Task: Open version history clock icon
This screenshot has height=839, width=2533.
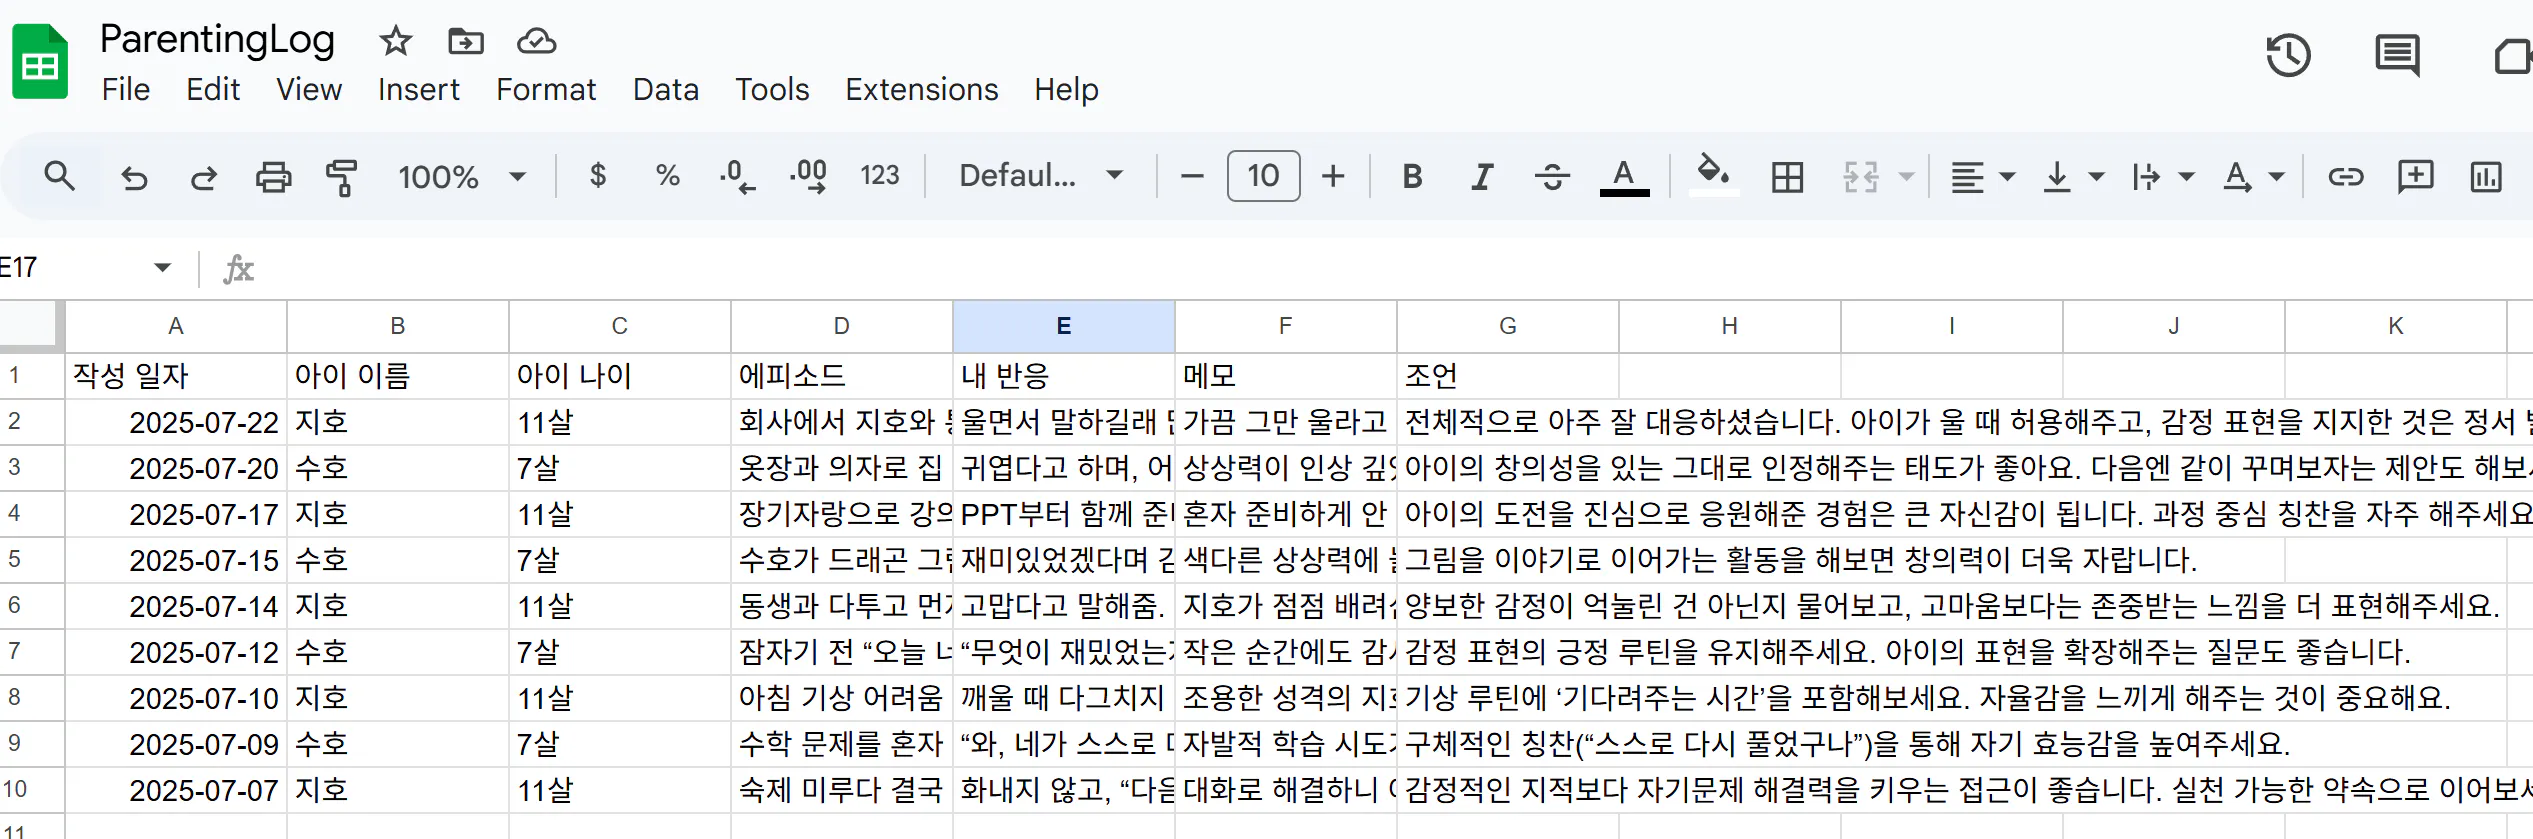Action: (x=2289, y=55)
